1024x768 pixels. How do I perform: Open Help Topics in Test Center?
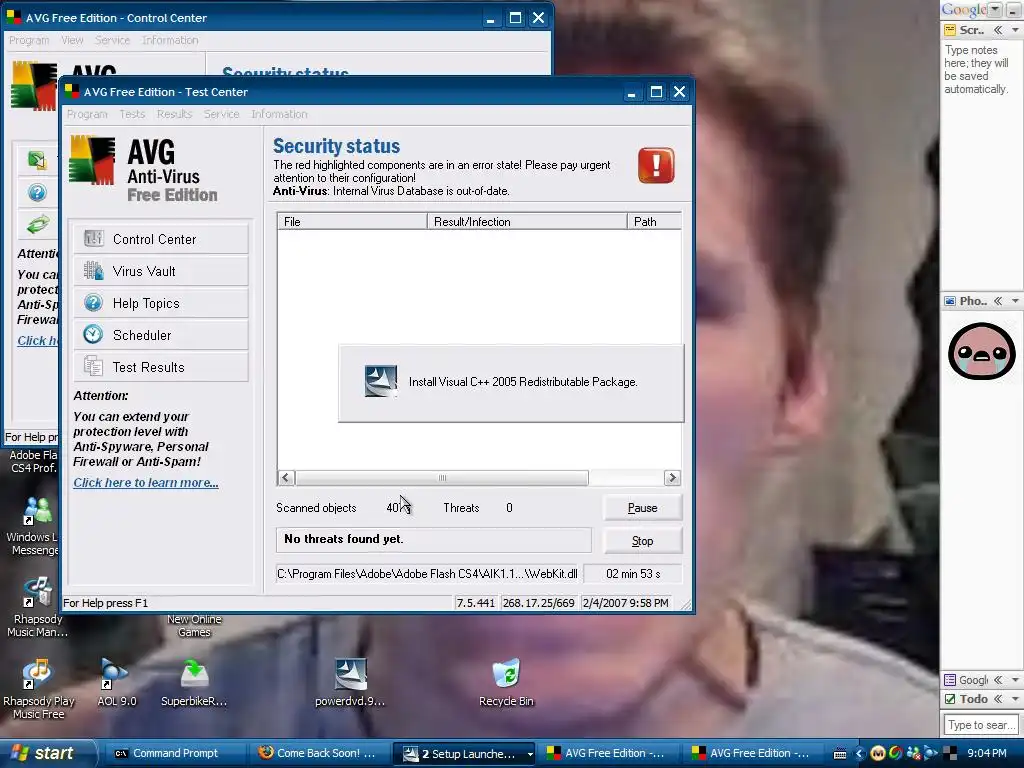[161, 303]
